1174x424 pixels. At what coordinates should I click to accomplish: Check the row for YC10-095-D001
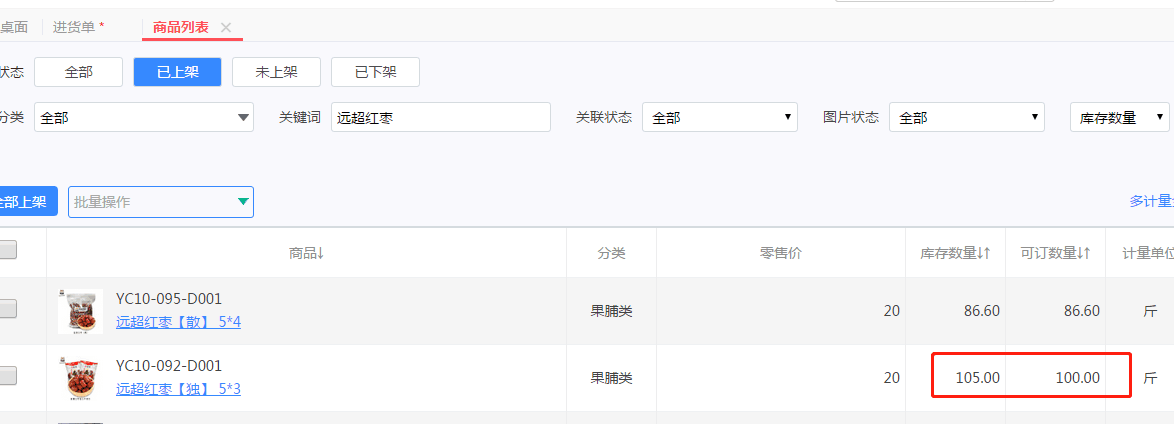tap(7, 309)
